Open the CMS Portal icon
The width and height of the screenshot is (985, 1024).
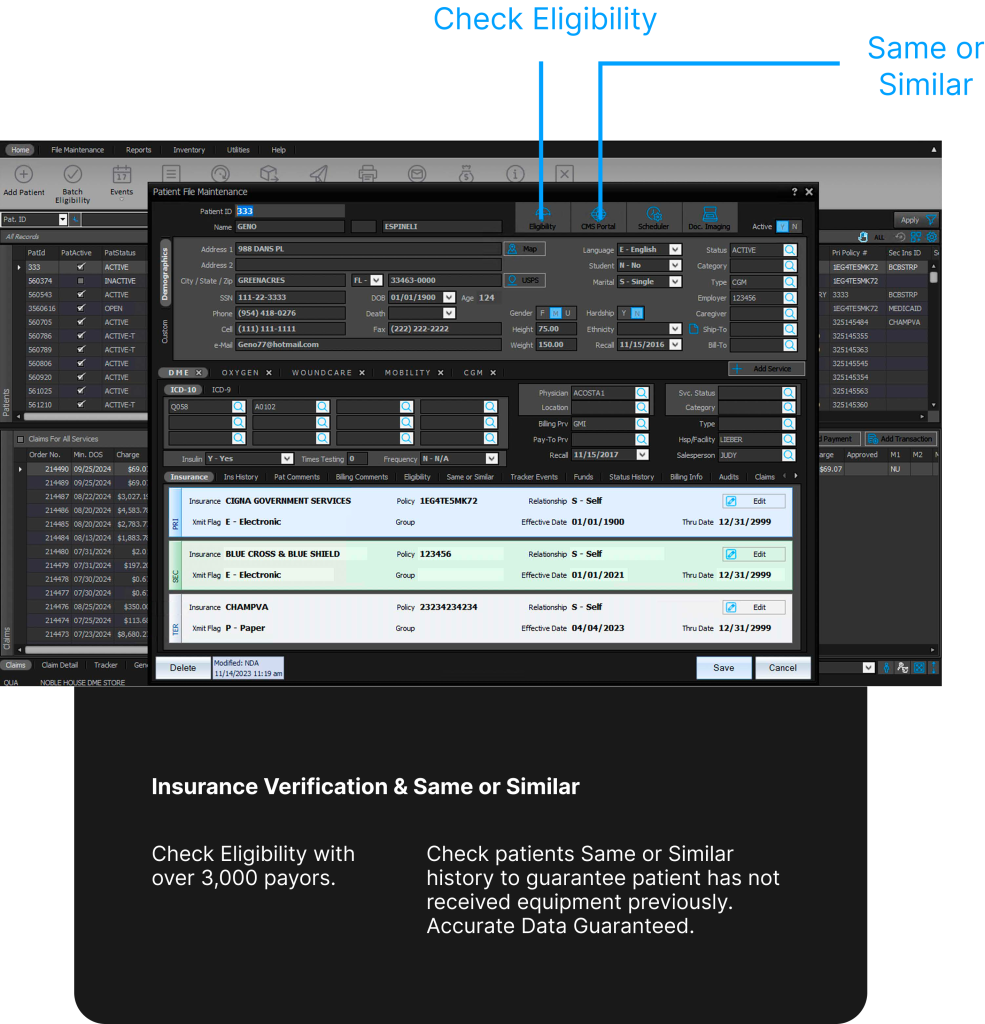tap(598, 216)
